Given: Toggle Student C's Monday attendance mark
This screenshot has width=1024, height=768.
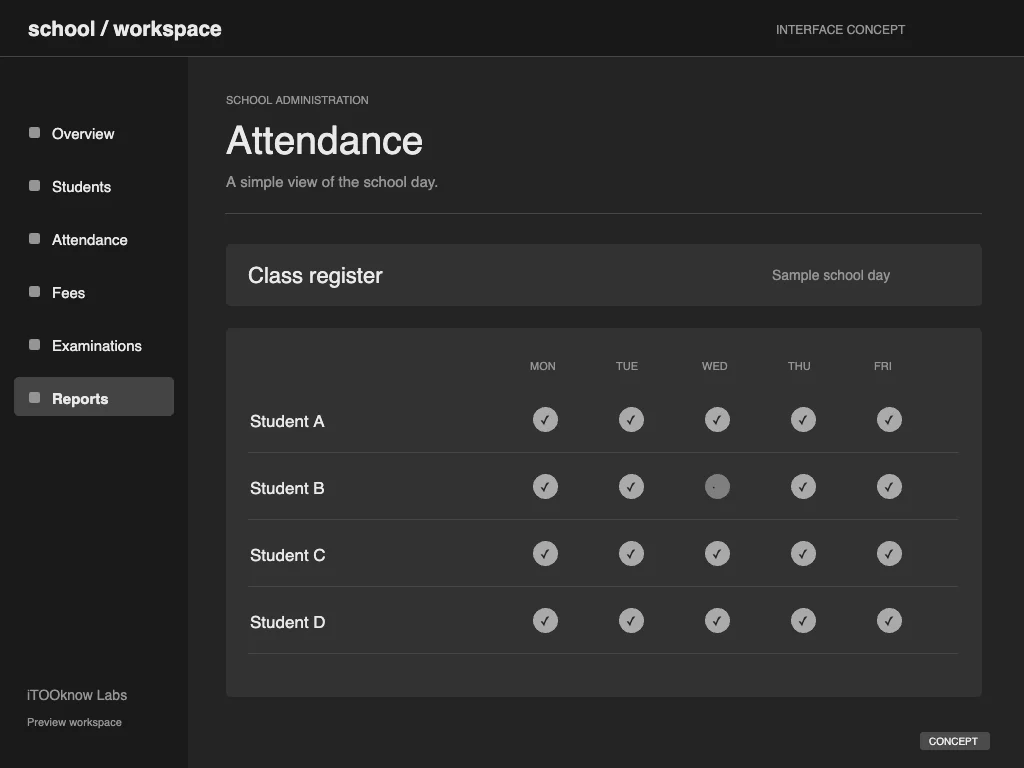Looking at the screenshot, I should (545, 554).
